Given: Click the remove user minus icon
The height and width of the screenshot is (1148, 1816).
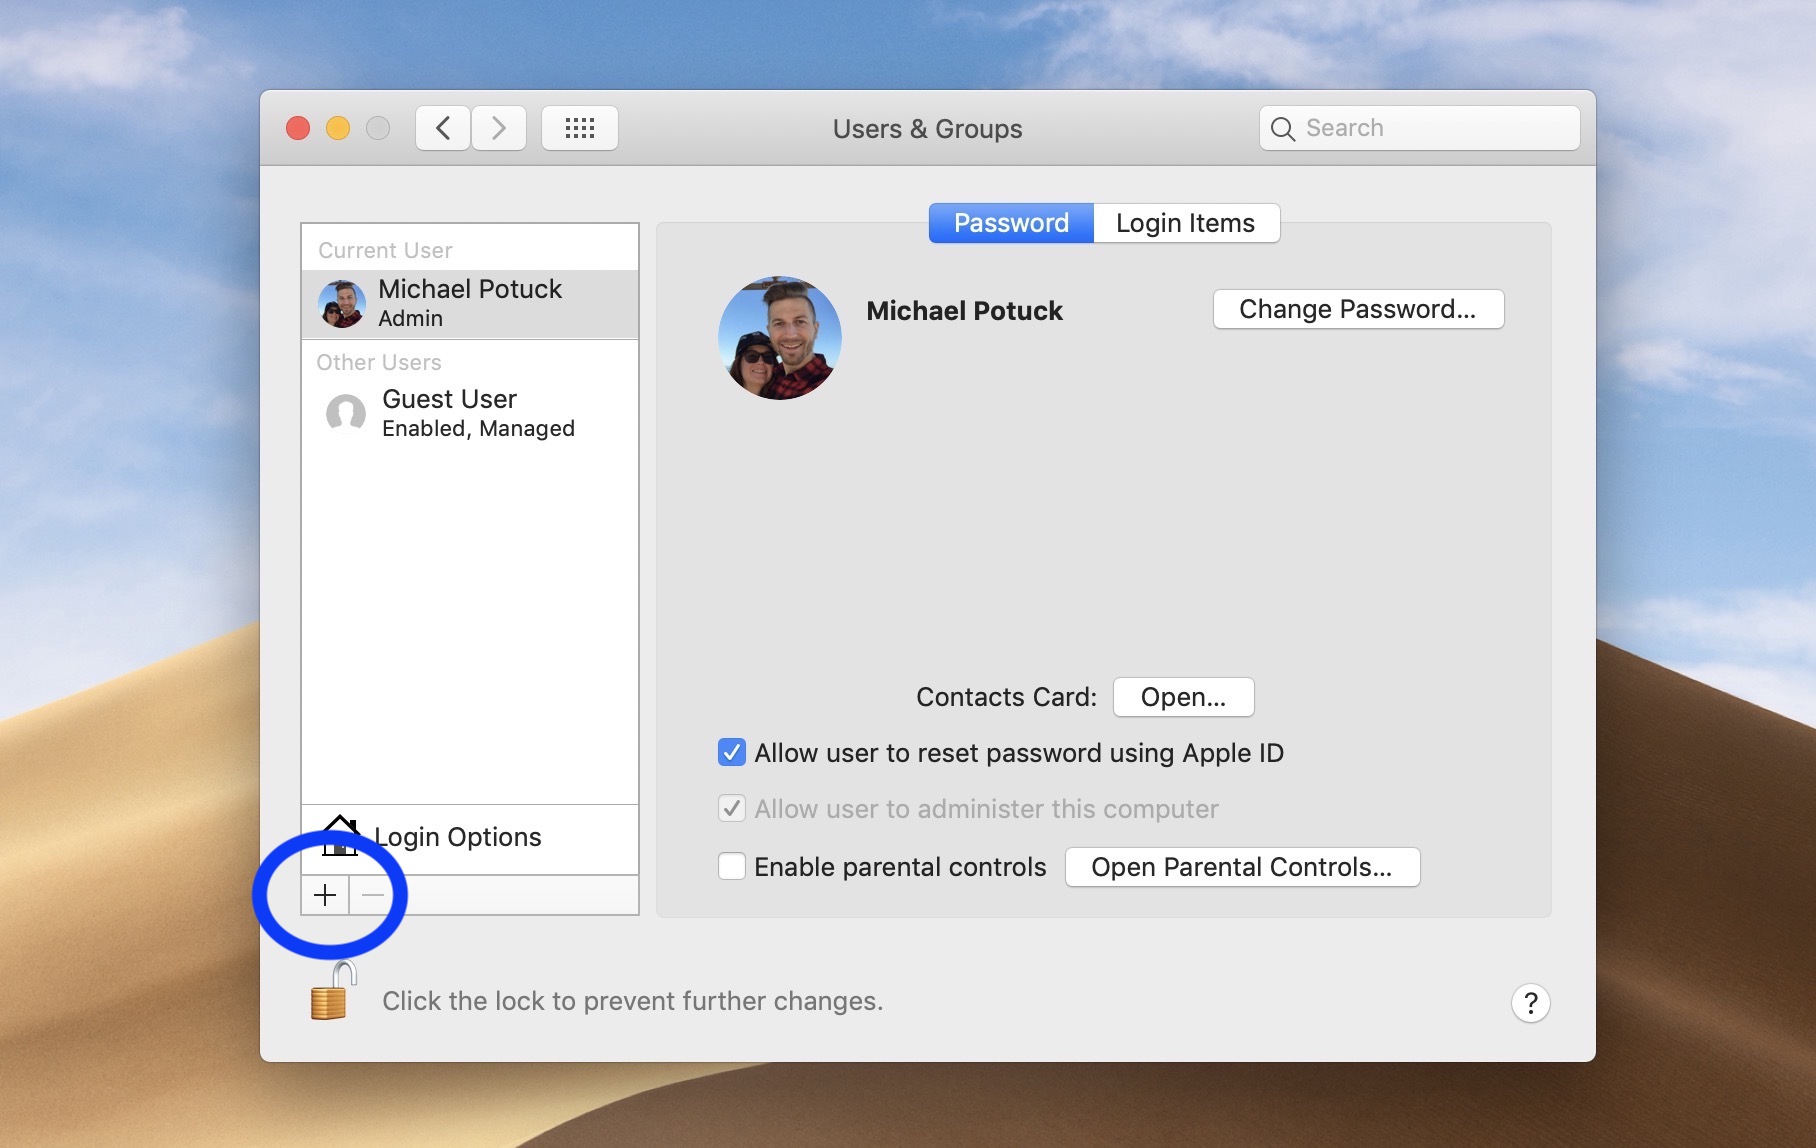Looking at the screenshot, I should coord(372,896).
